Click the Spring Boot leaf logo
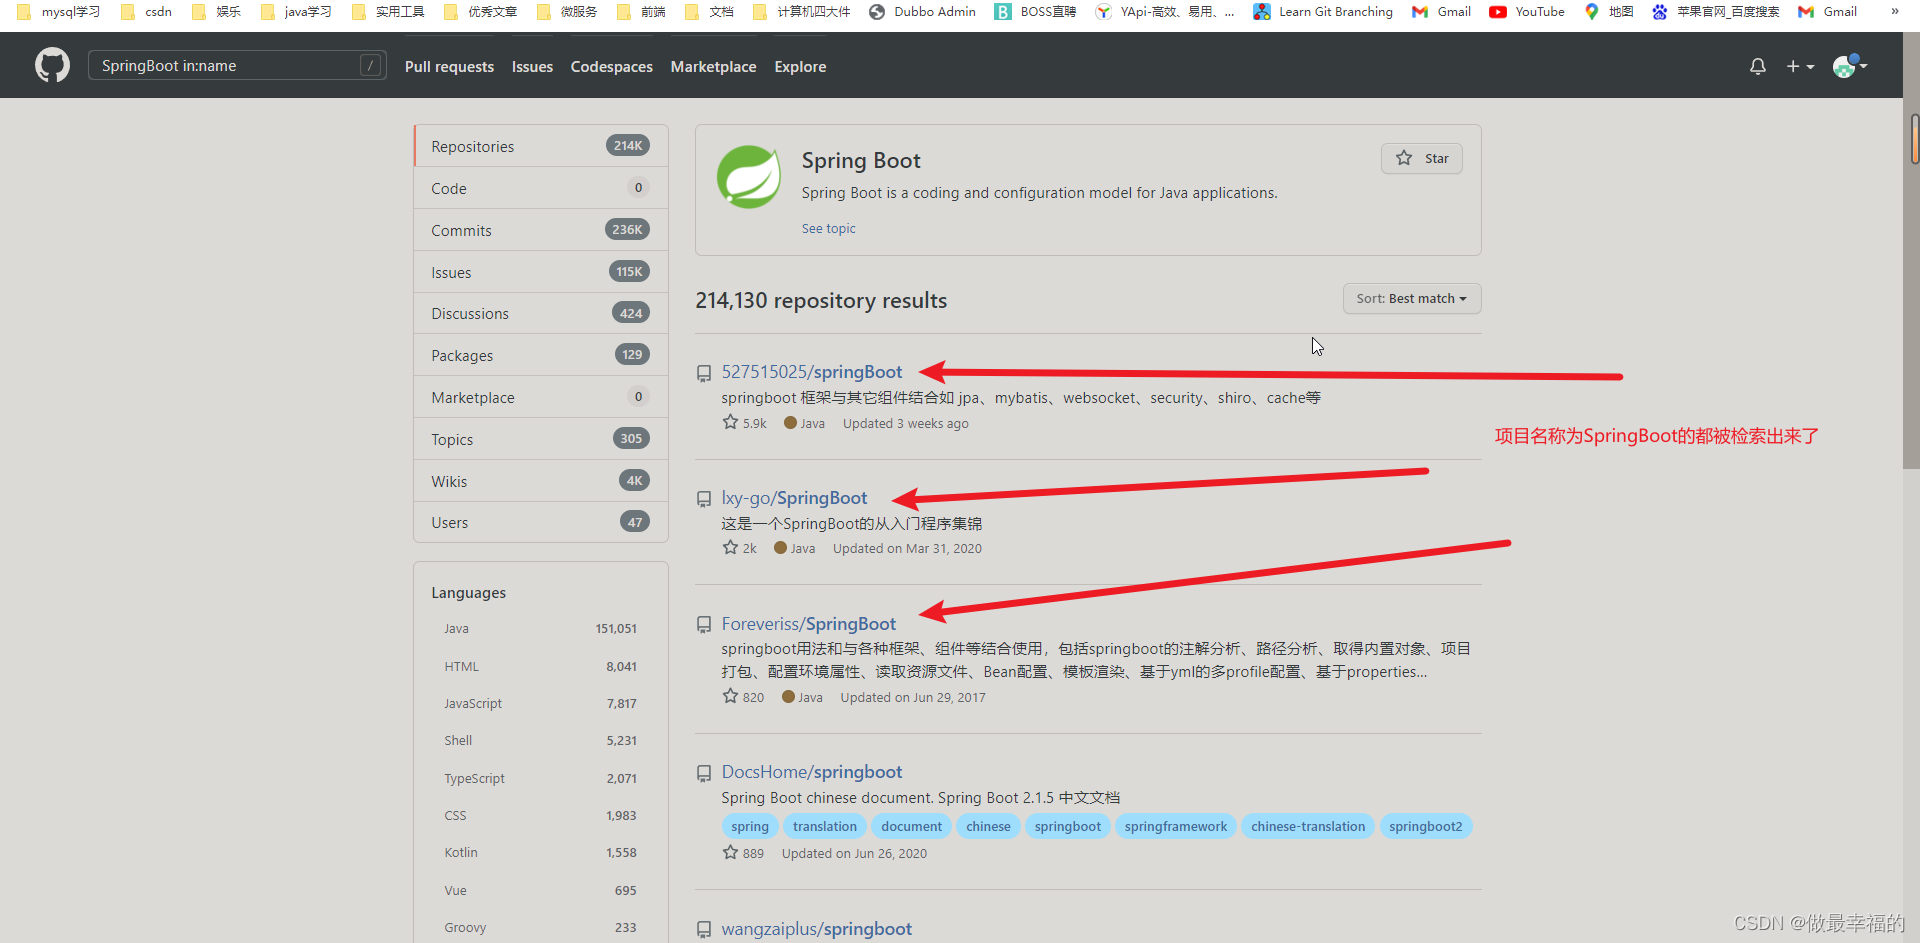The width and height of the screenshot is (1920, 943). tap(749, 177)
